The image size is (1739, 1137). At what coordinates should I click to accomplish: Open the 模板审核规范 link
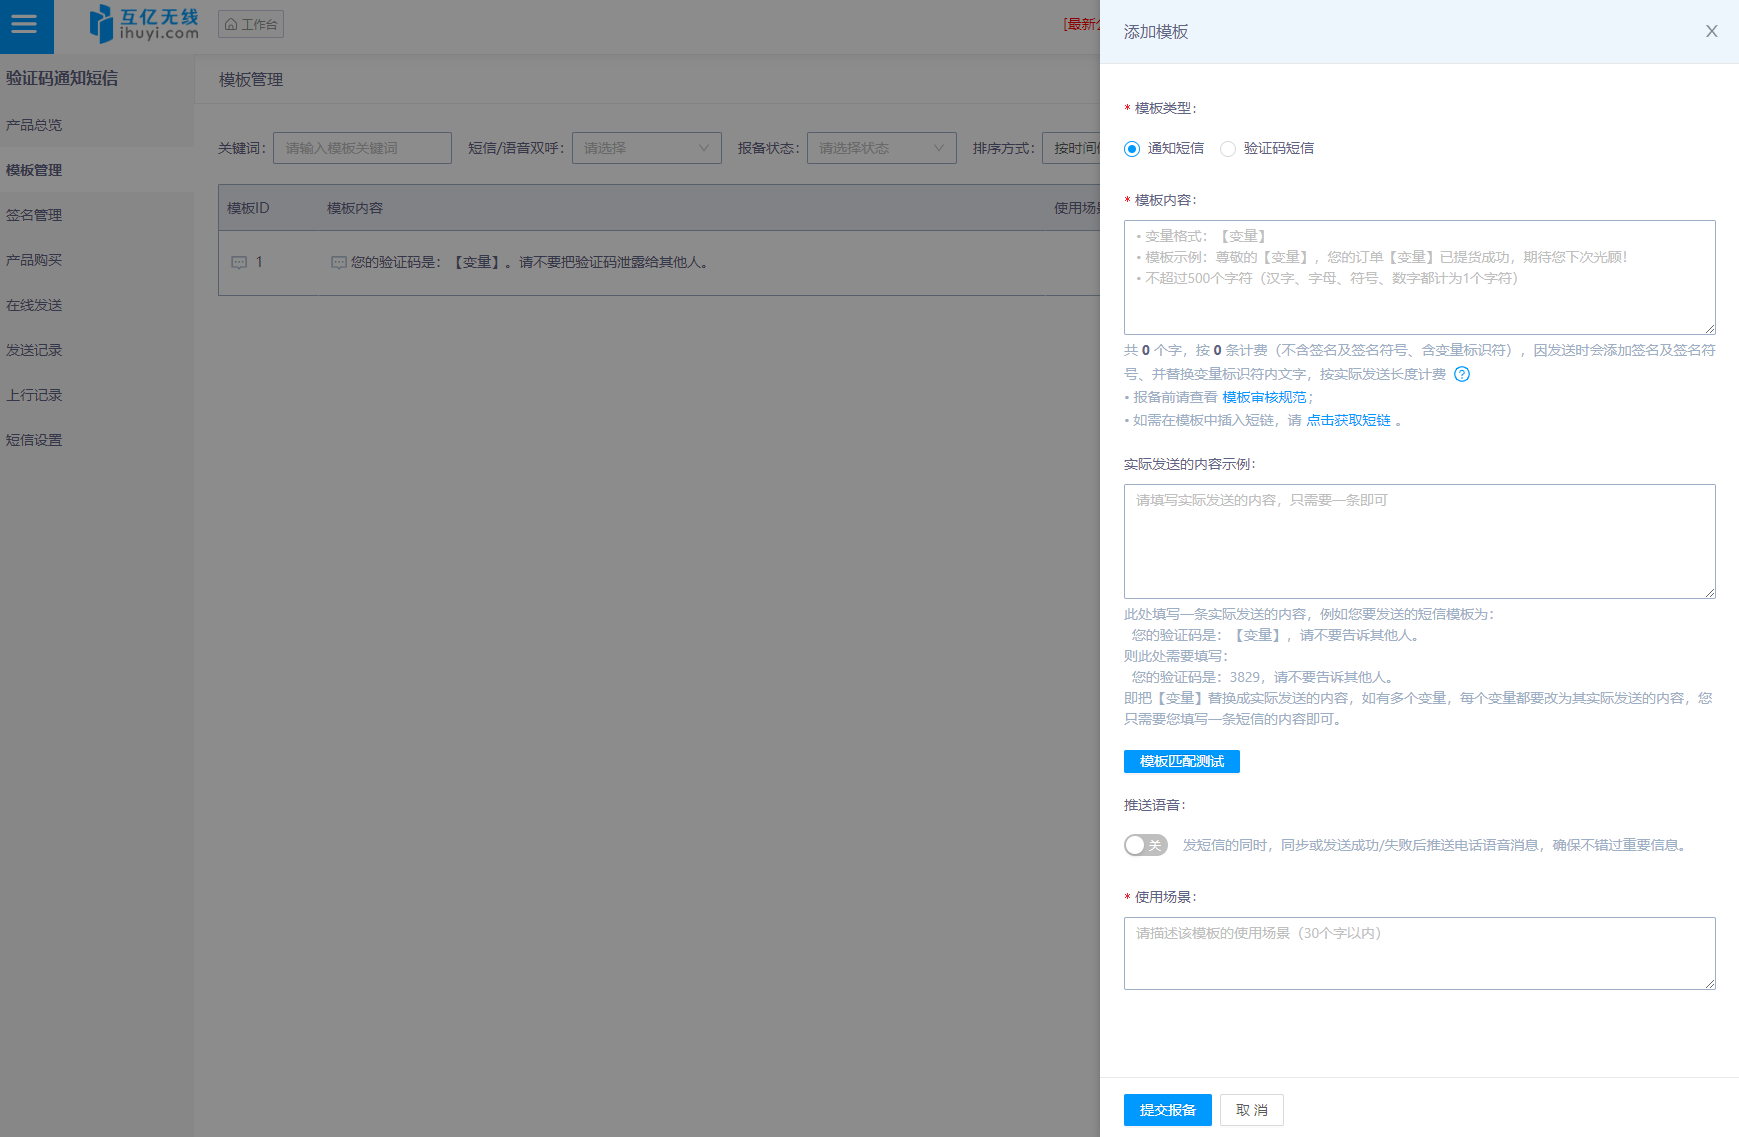[x=1264, y=397]
